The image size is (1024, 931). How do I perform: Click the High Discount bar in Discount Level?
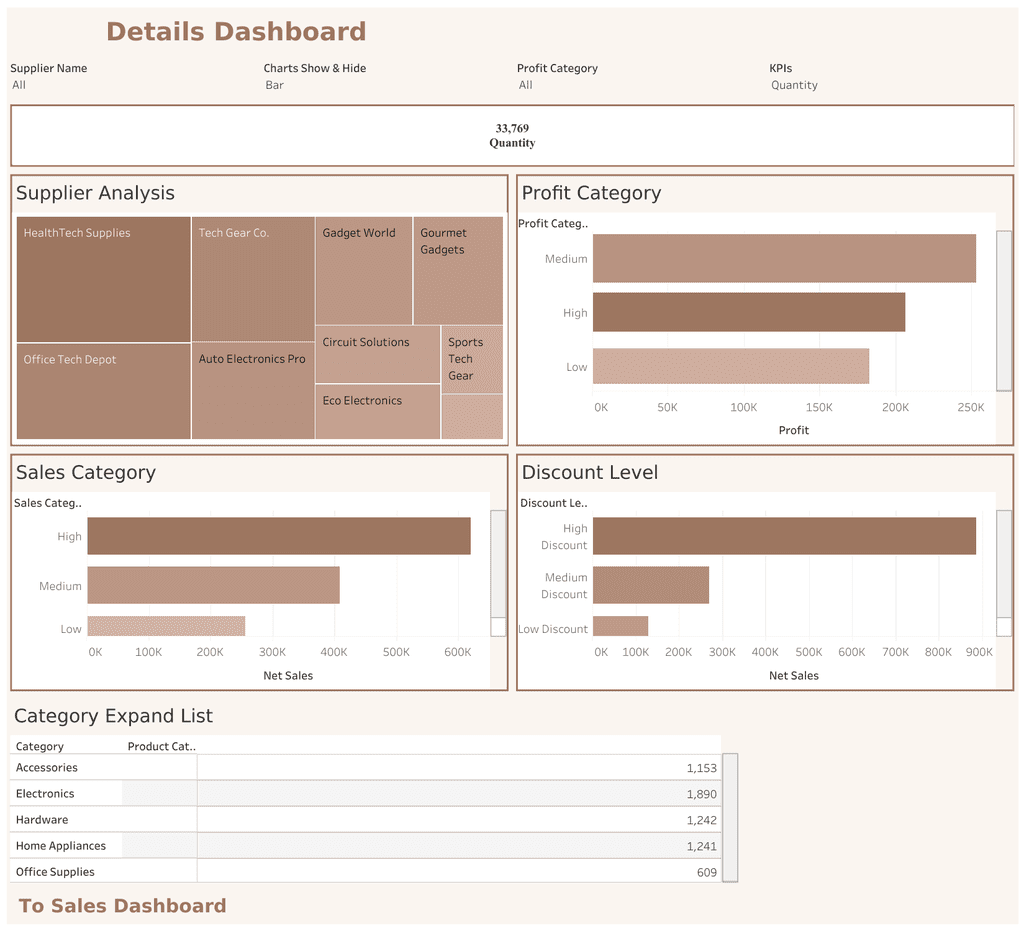coord(784,536)
